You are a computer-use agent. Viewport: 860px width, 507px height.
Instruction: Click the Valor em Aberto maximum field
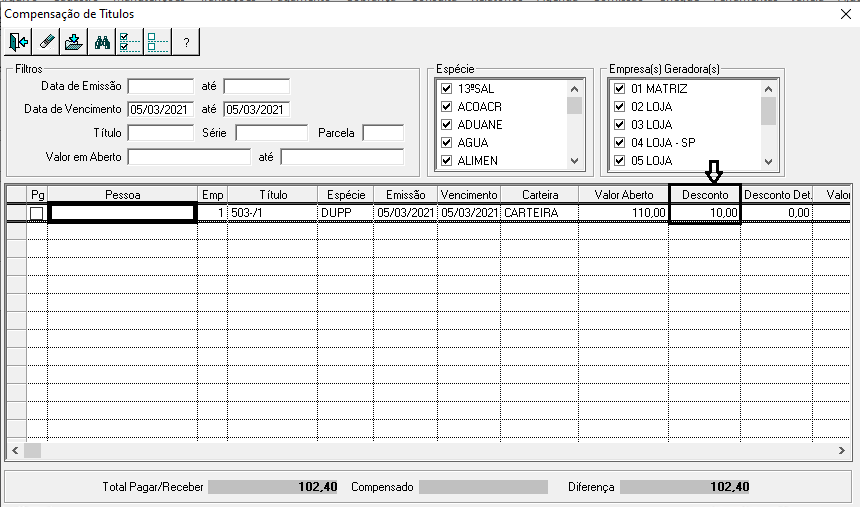point(342,157)
